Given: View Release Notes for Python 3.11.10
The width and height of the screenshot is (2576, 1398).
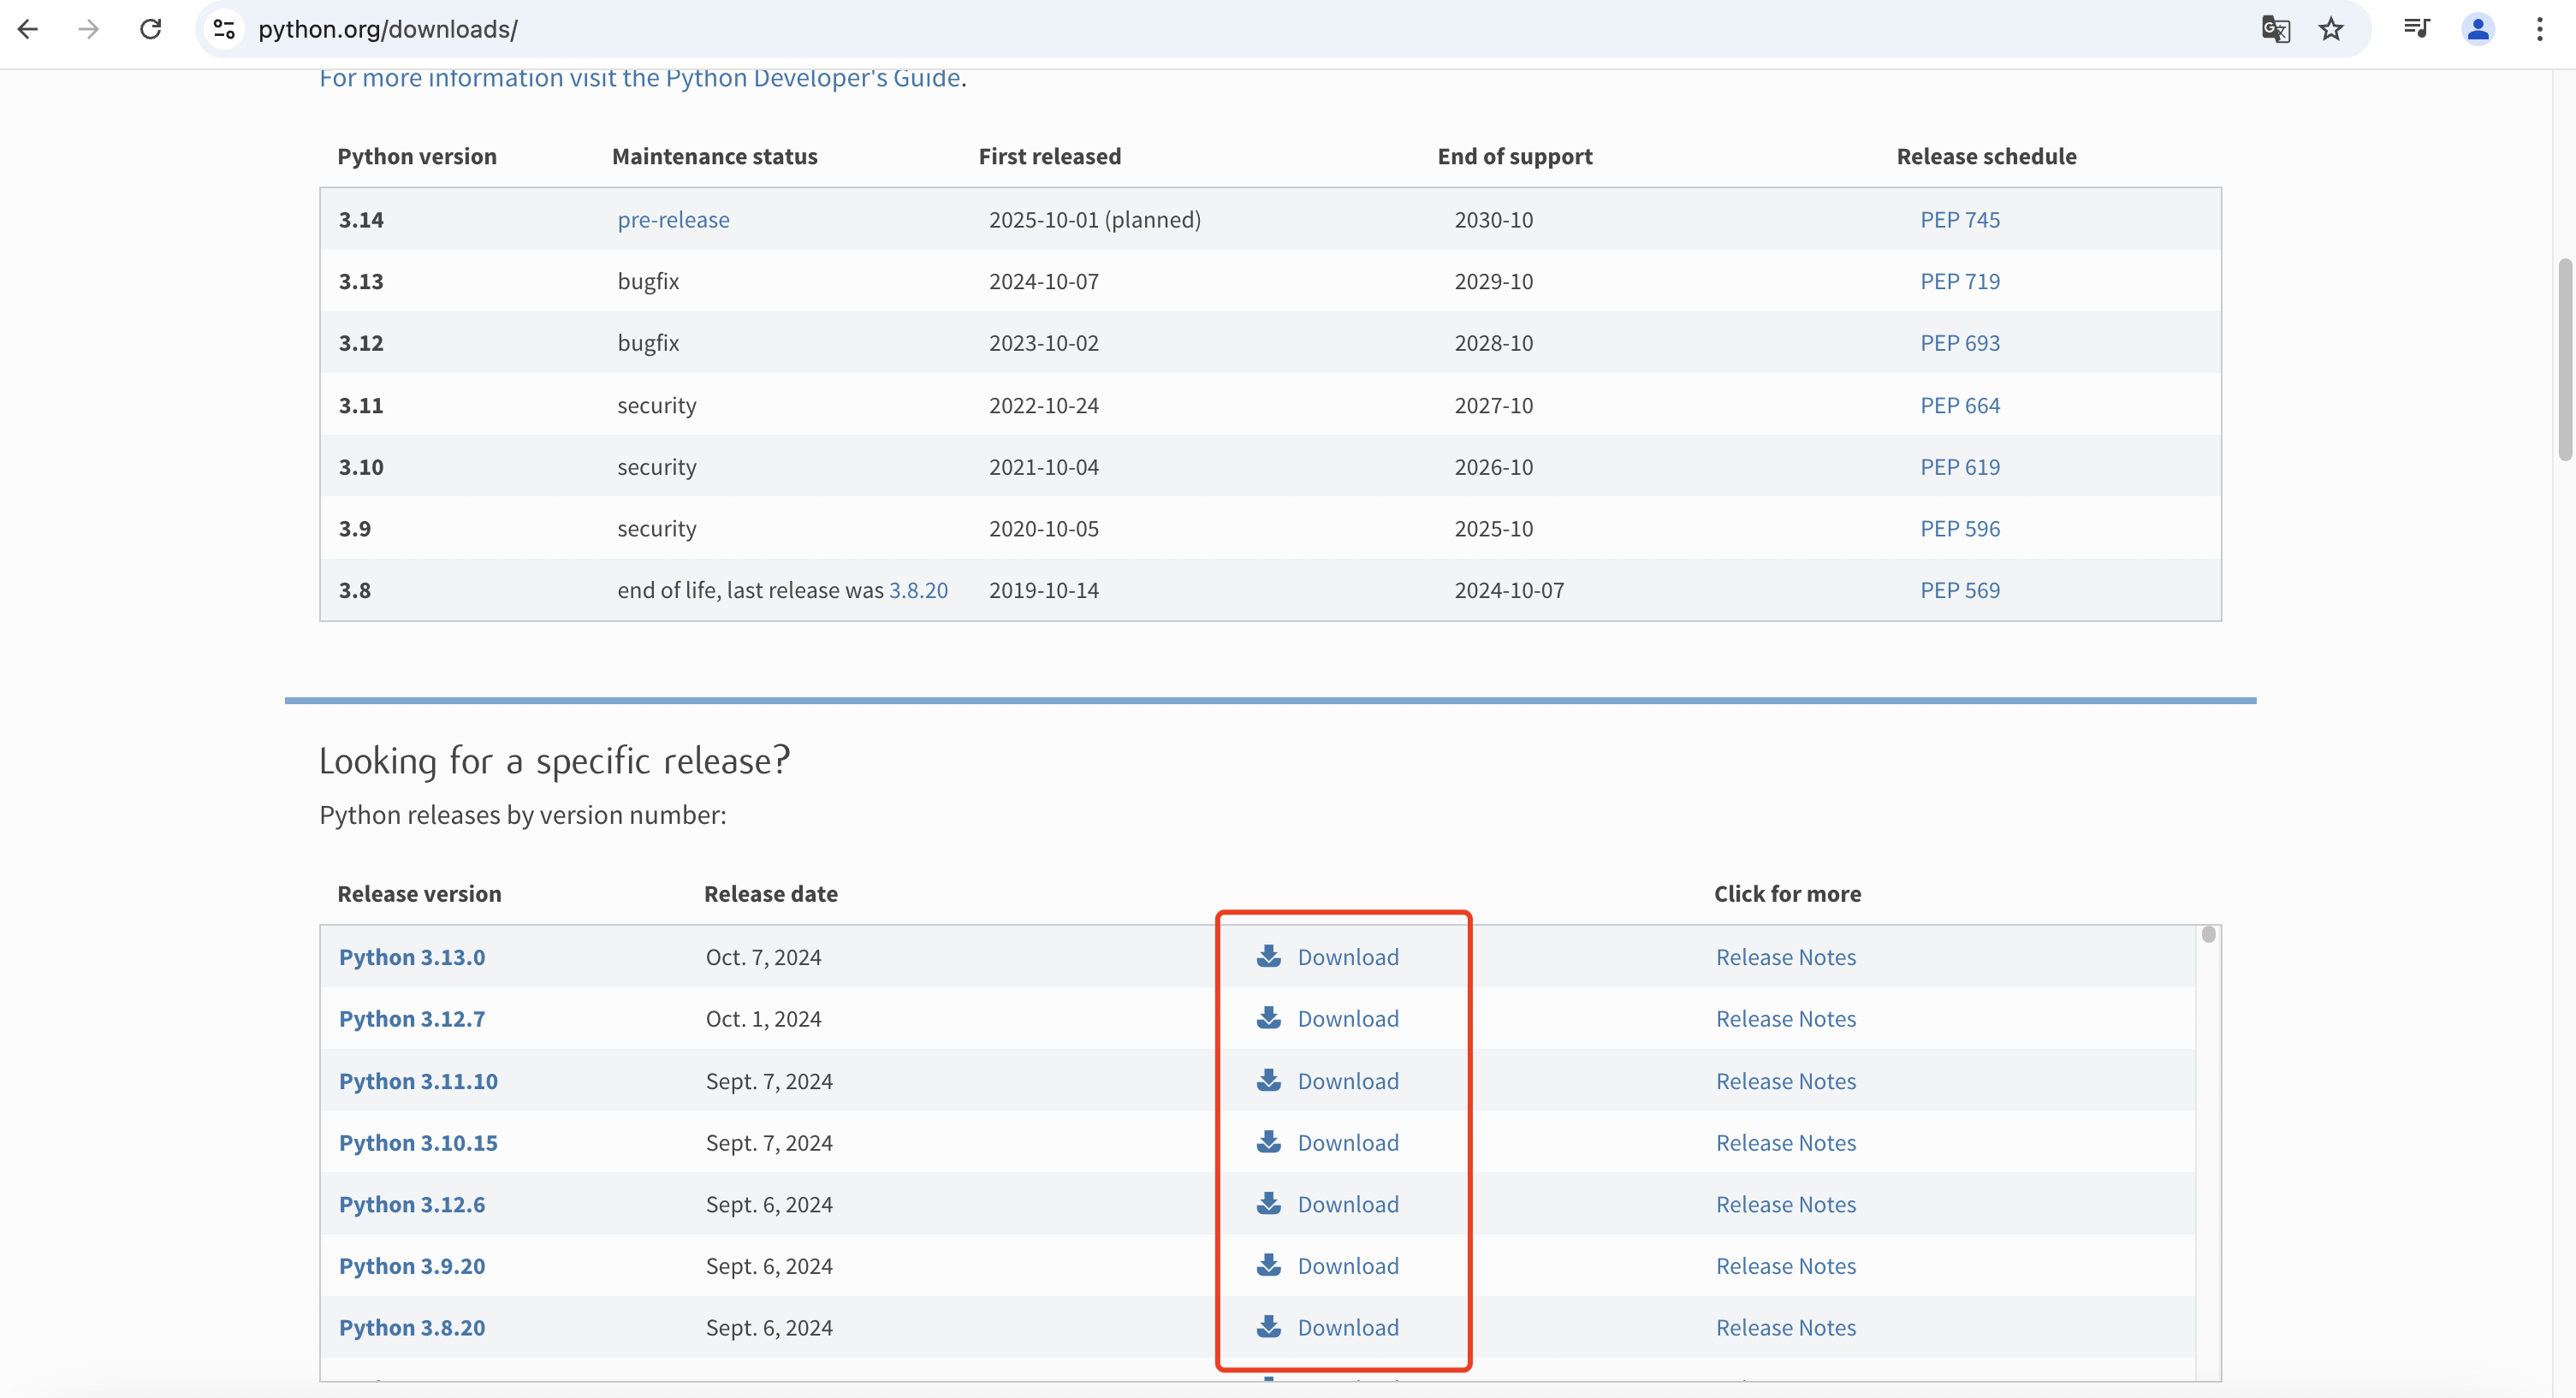Looking at the screenshot, I should [1786, 1081].
